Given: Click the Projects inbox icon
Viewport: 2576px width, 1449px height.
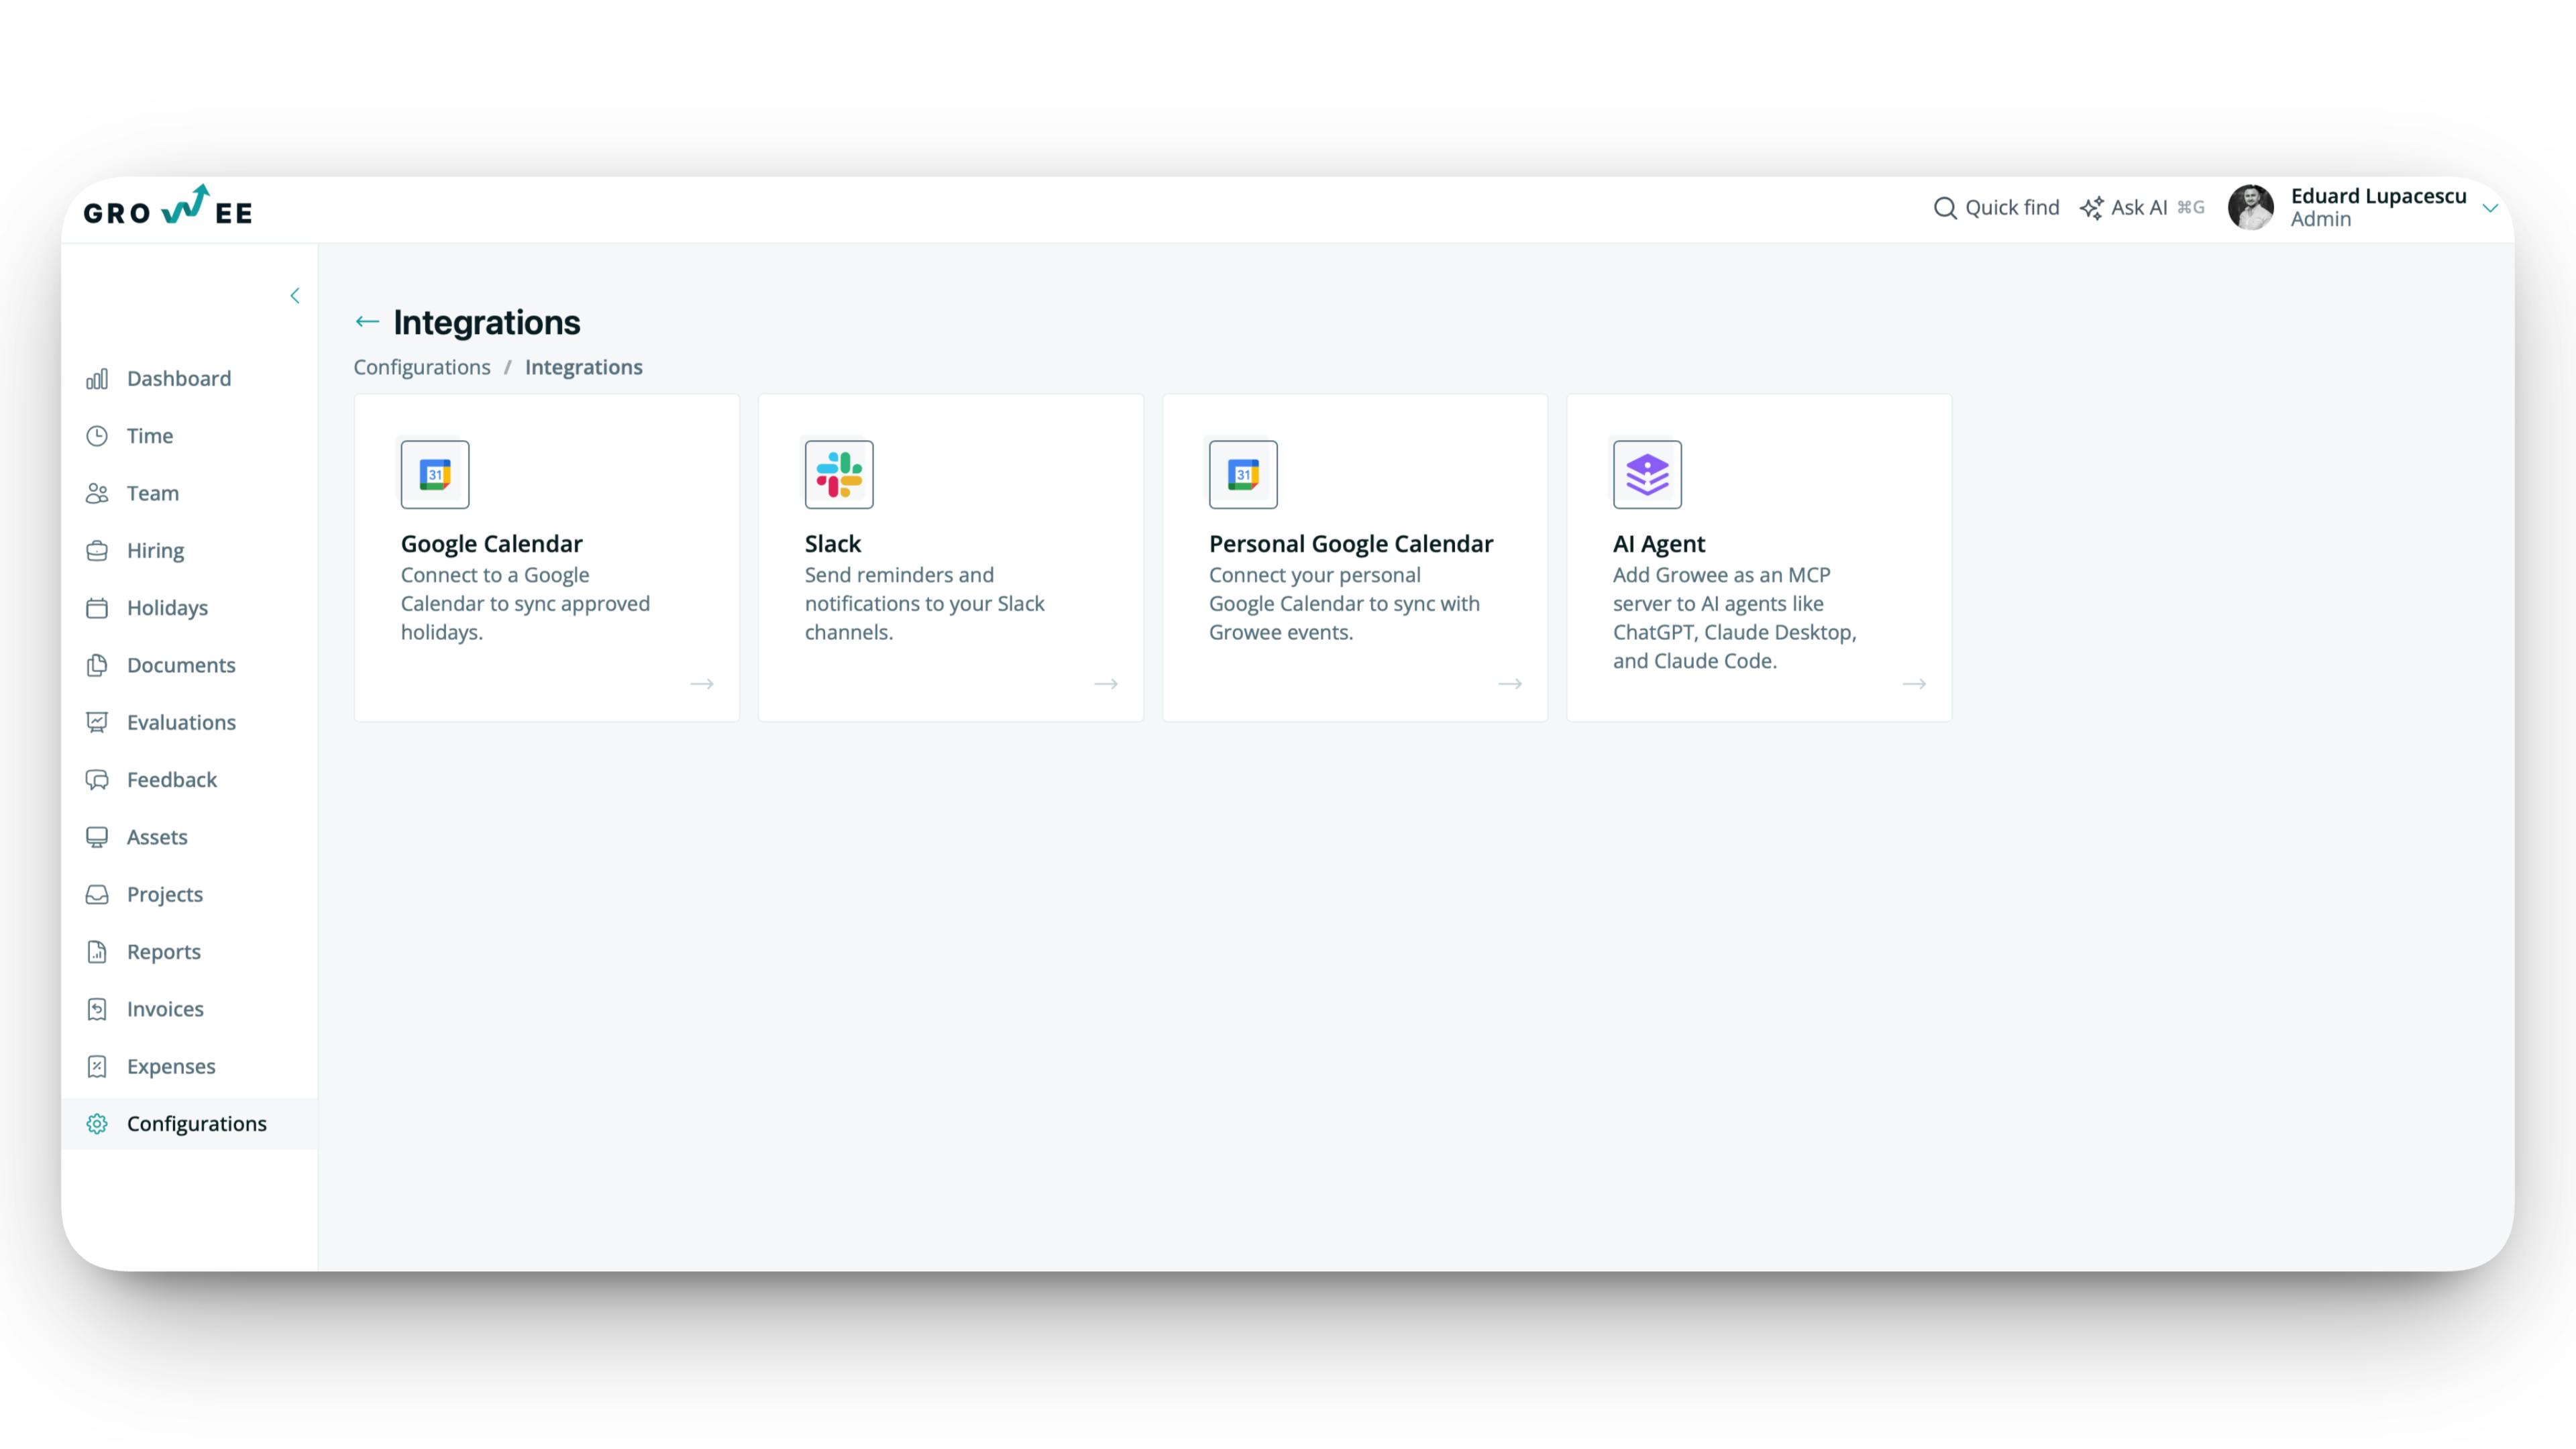Looking at the screenshot, I should [97, 894].
